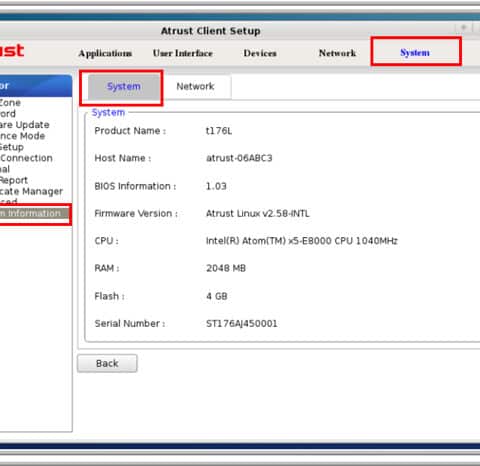Click serial number ST176AJ450001

(242, 323)
